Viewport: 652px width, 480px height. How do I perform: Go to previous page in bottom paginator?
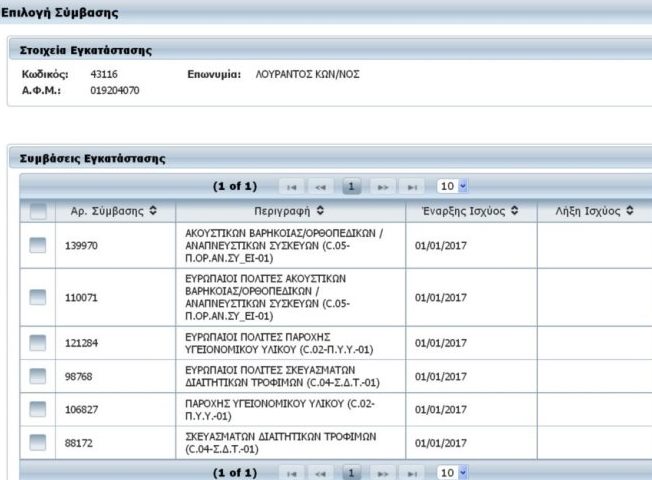click(320, 473)
